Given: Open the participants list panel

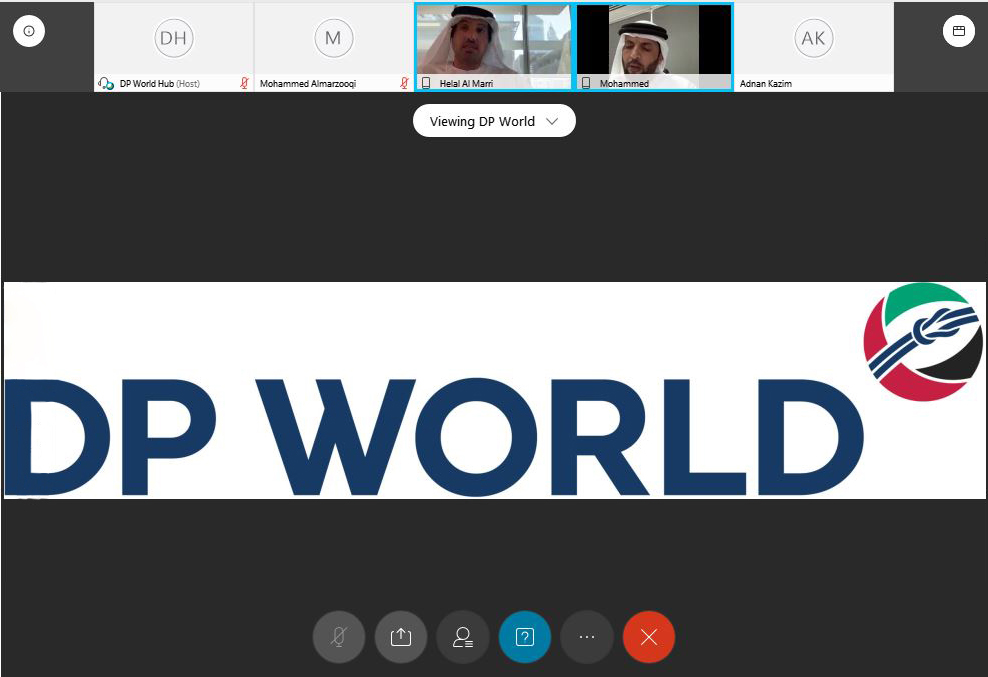Looking at the screenshot, I should pyautogui.click(x=463, y=637).
